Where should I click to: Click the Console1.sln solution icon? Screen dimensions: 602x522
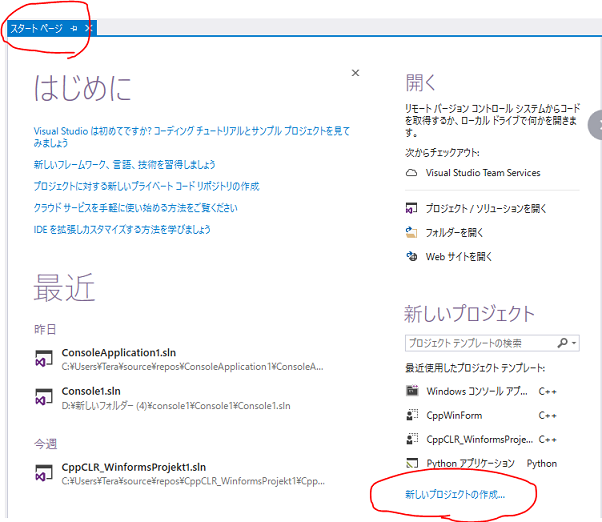(x=43, y=397)
